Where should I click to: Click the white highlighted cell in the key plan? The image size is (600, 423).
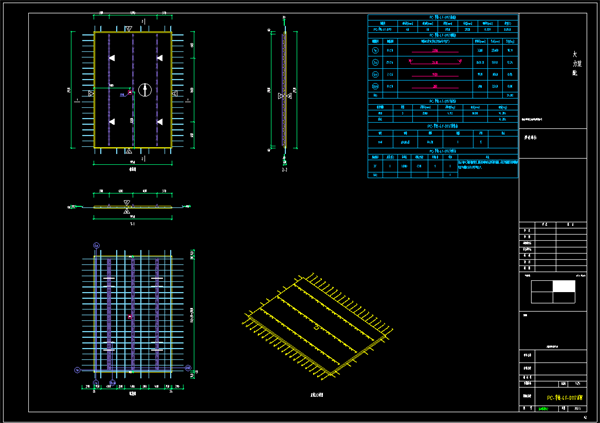(564, 286)
